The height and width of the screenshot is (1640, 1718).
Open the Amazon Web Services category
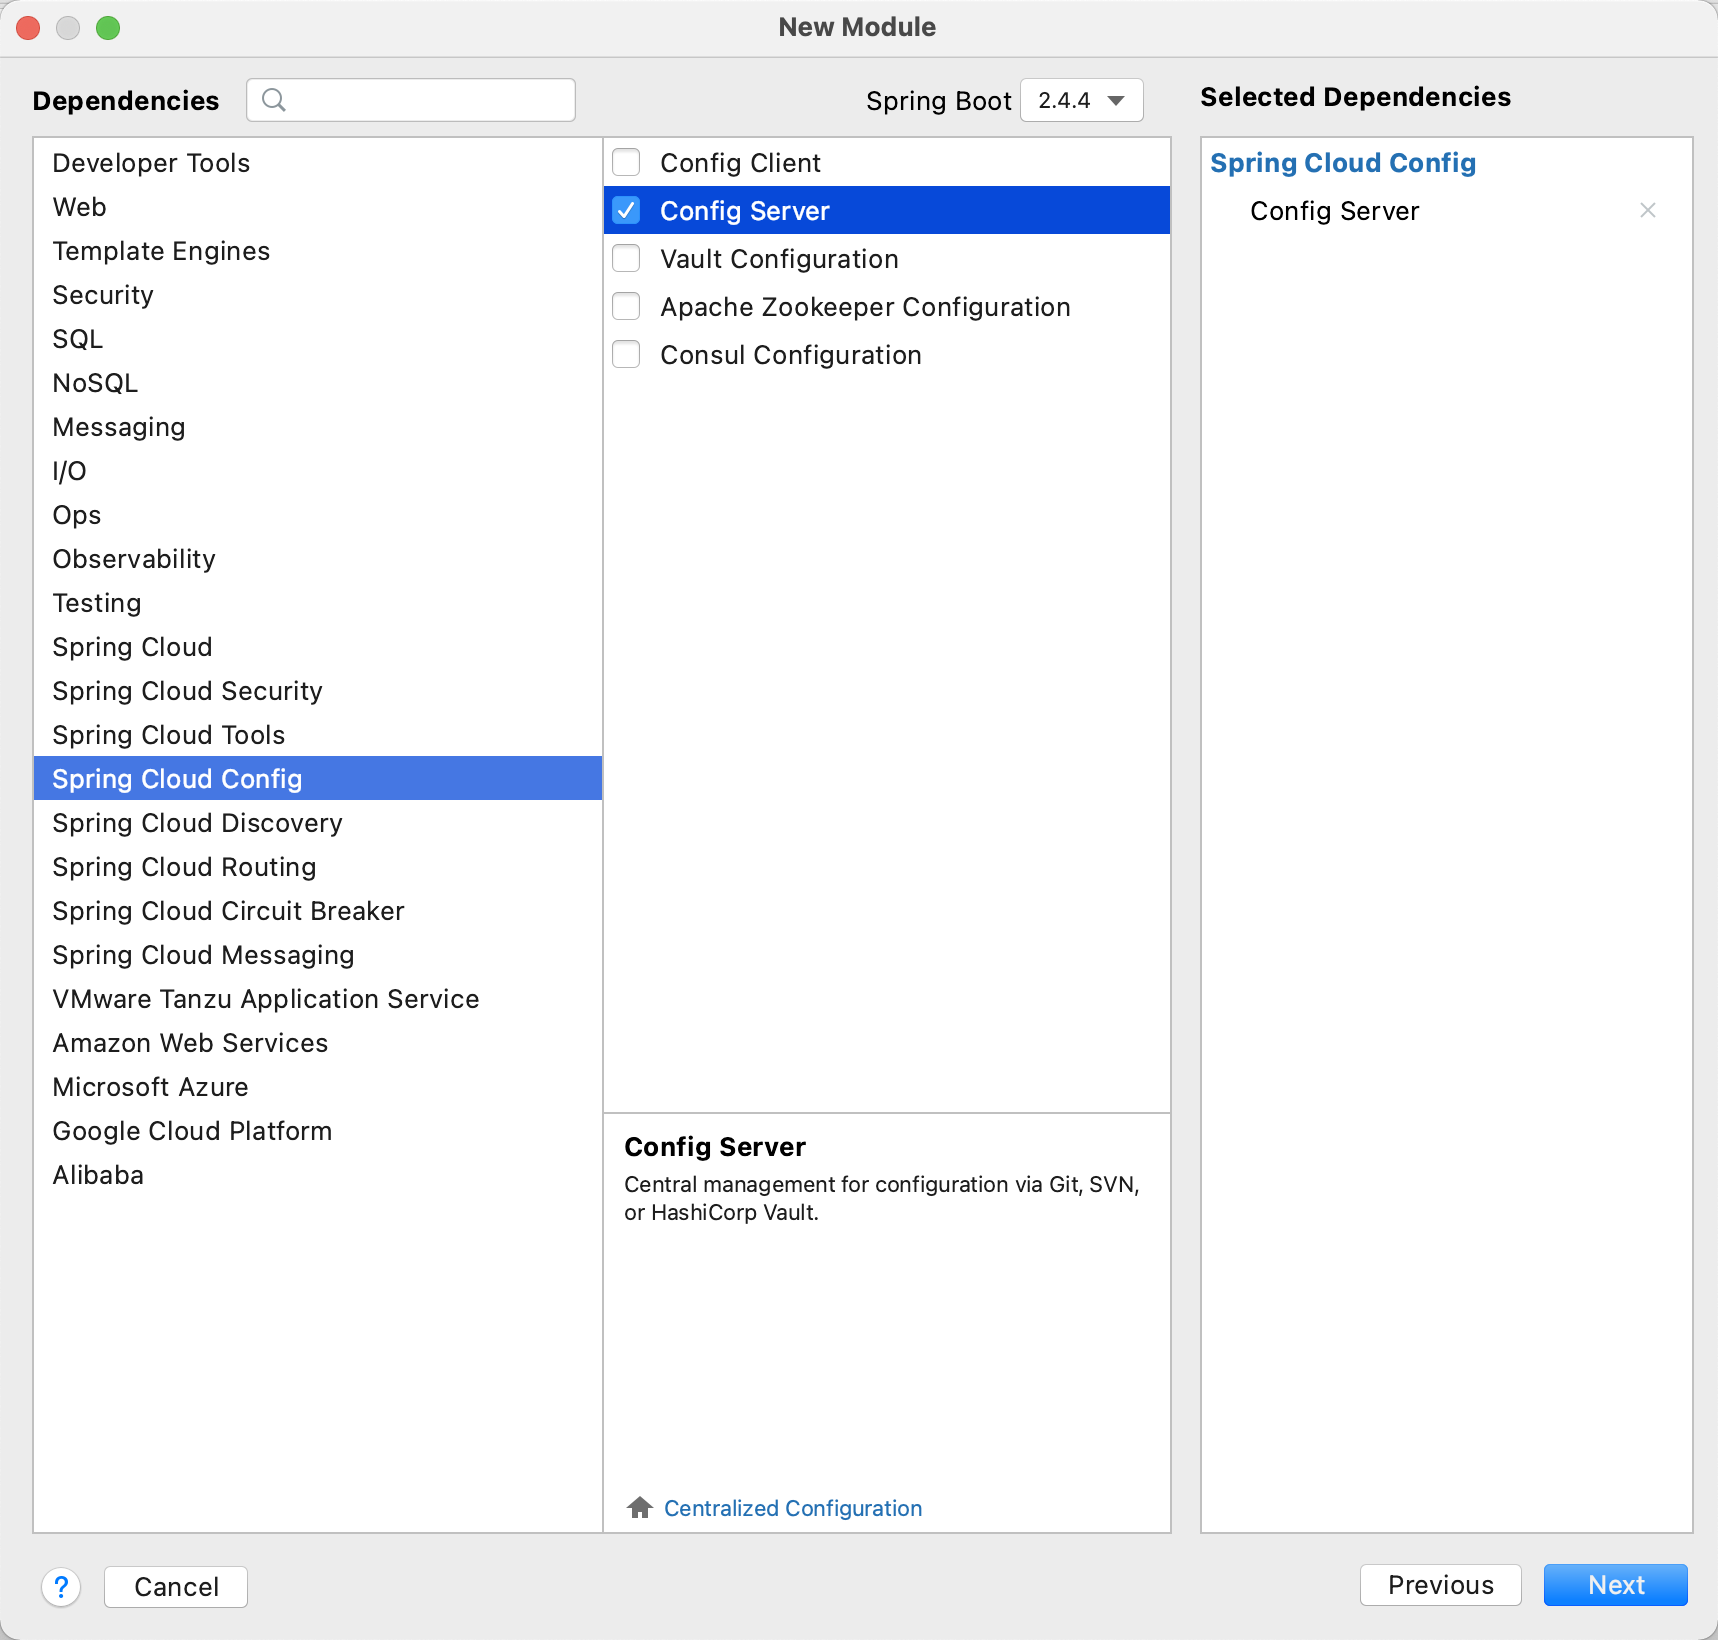[190, 1043]
